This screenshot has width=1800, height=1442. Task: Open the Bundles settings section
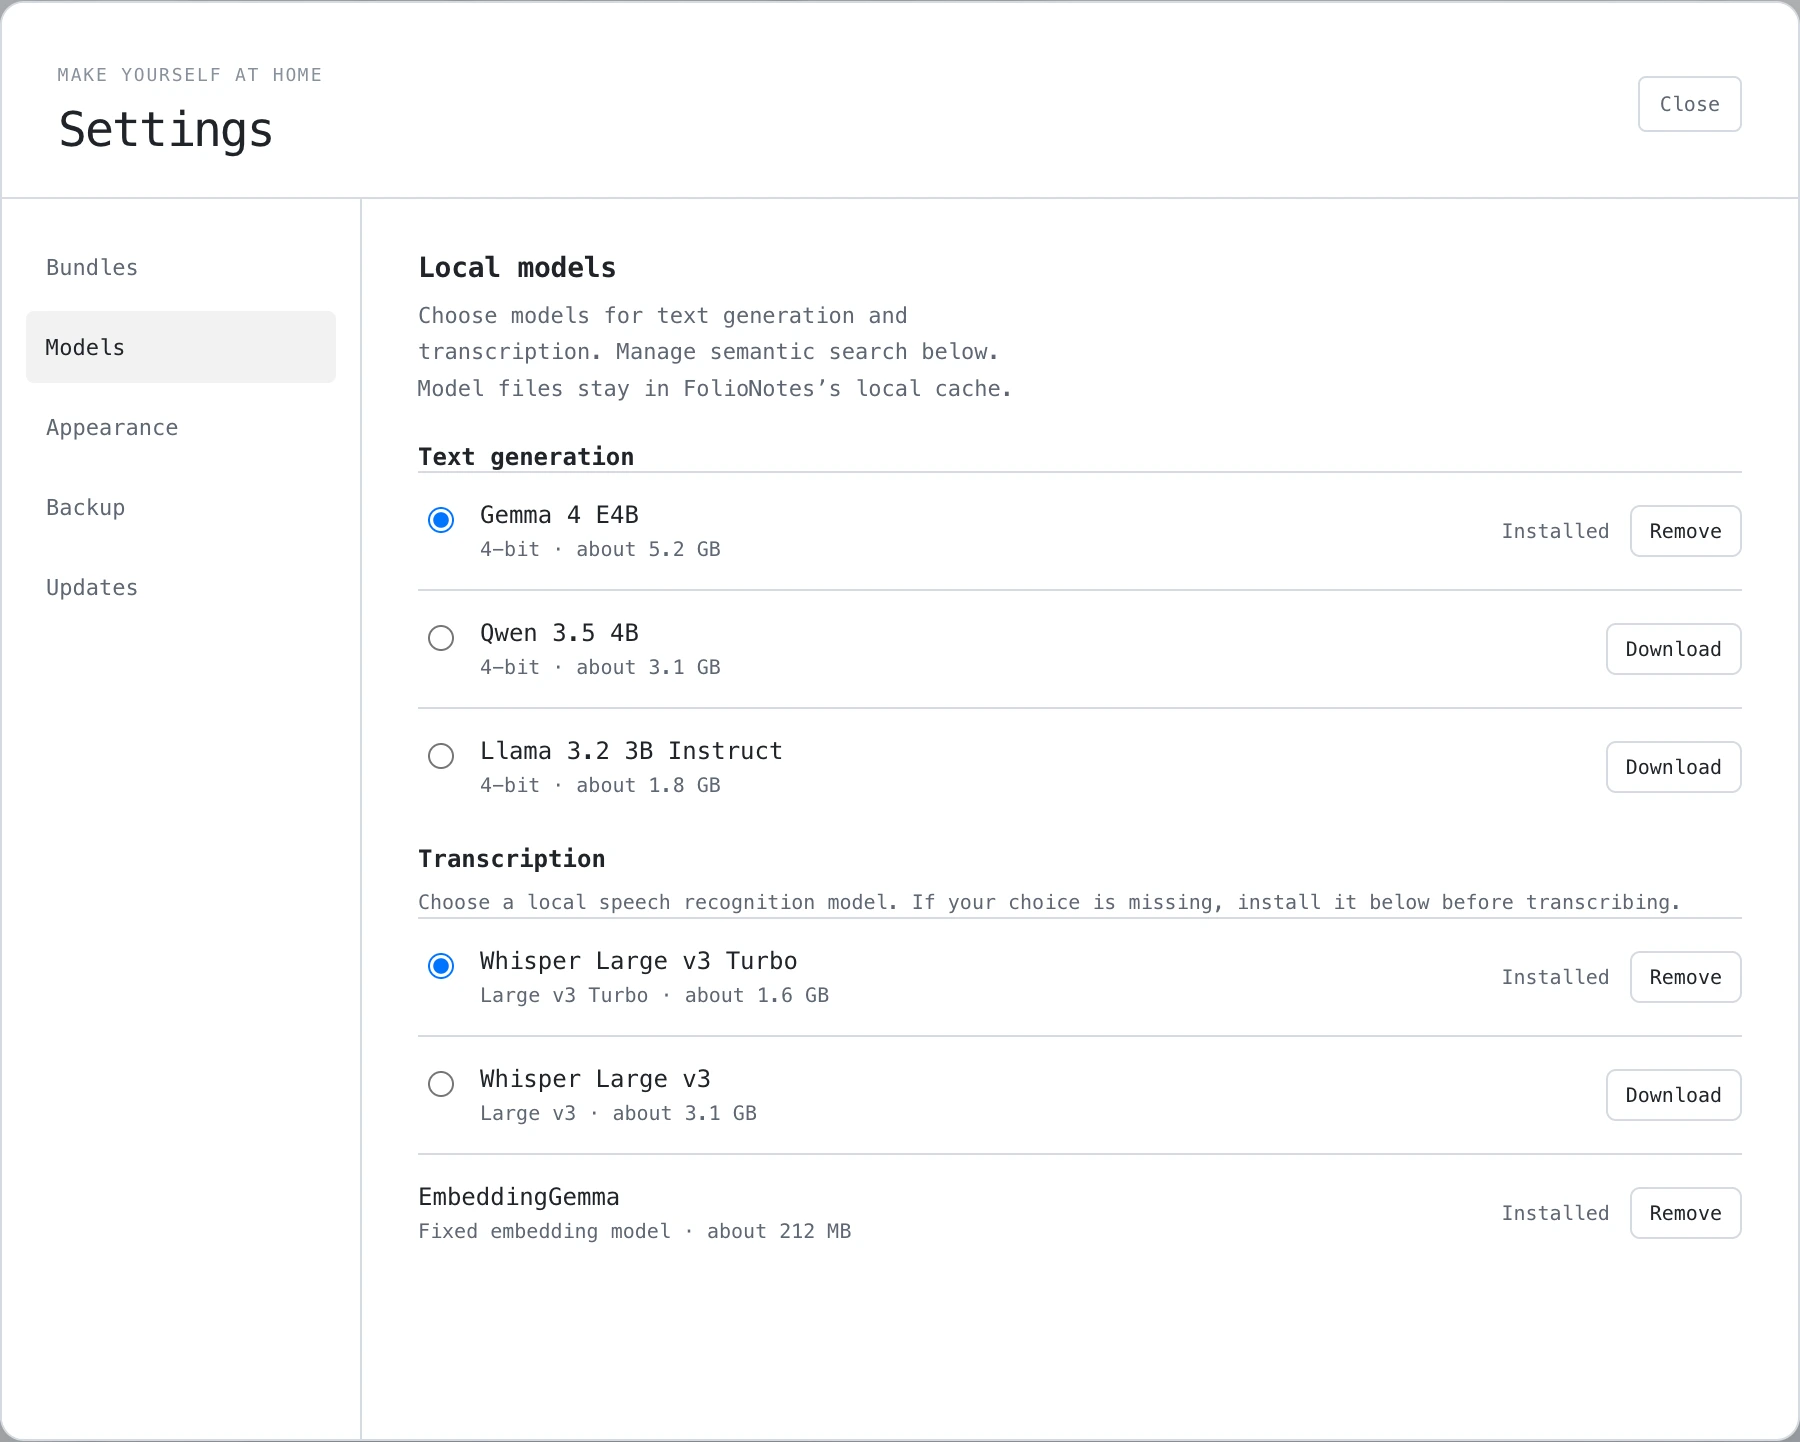click(x=181, y=267)
